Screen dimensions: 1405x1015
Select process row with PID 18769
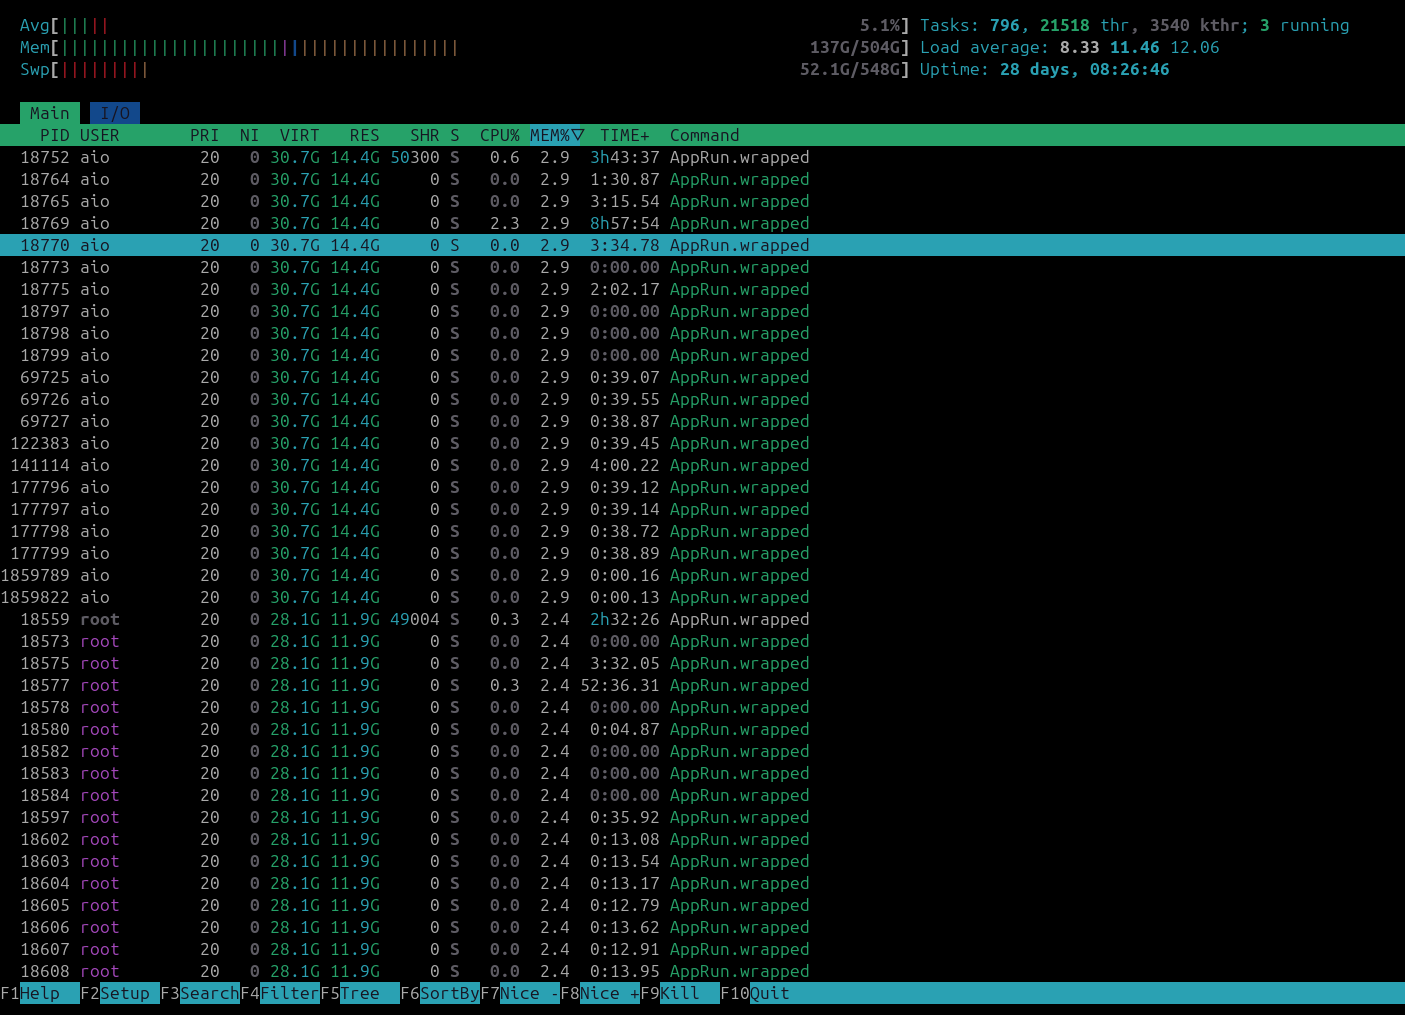coord(702,223)
